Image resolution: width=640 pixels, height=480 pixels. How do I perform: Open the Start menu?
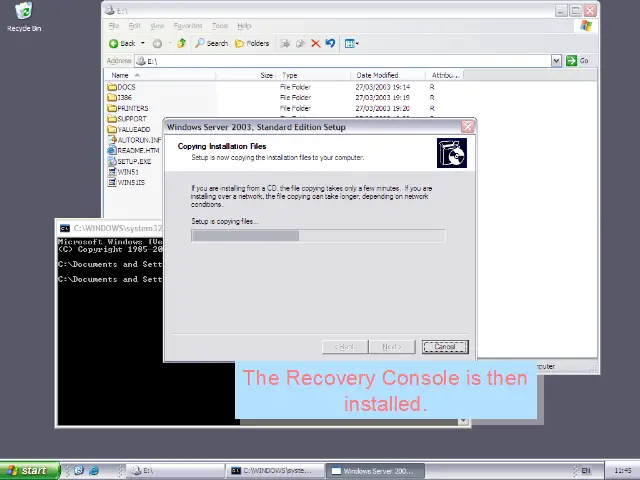click(x=30, y=471)
